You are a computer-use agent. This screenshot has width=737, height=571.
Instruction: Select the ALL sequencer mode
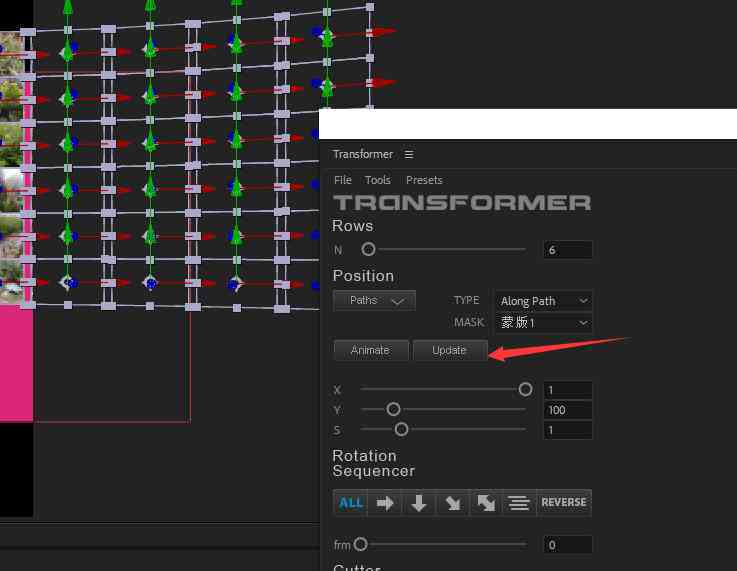[x=350, y=503]
